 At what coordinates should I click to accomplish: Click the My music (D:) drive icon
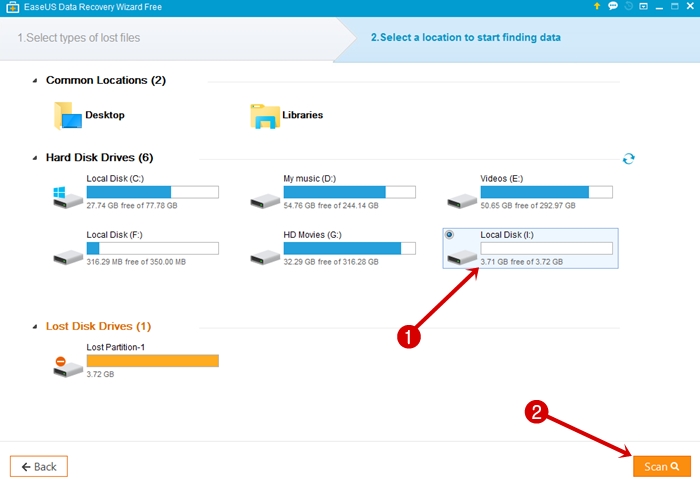(265, 201)
